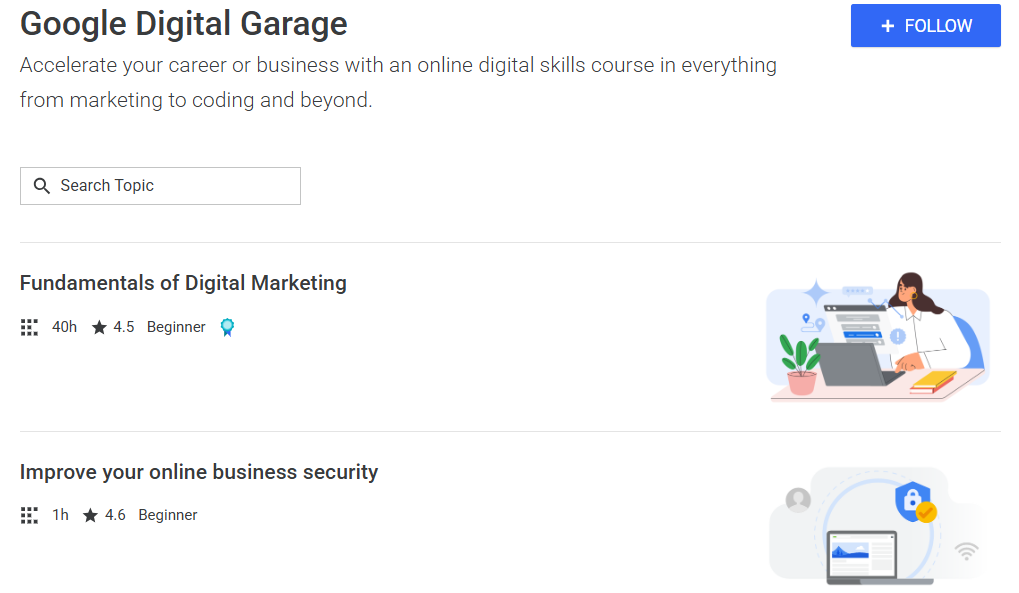The image size is (1019, 593).
Task: Click the 1h duration label
Action: pyautogui.click(x=59, y=514)
